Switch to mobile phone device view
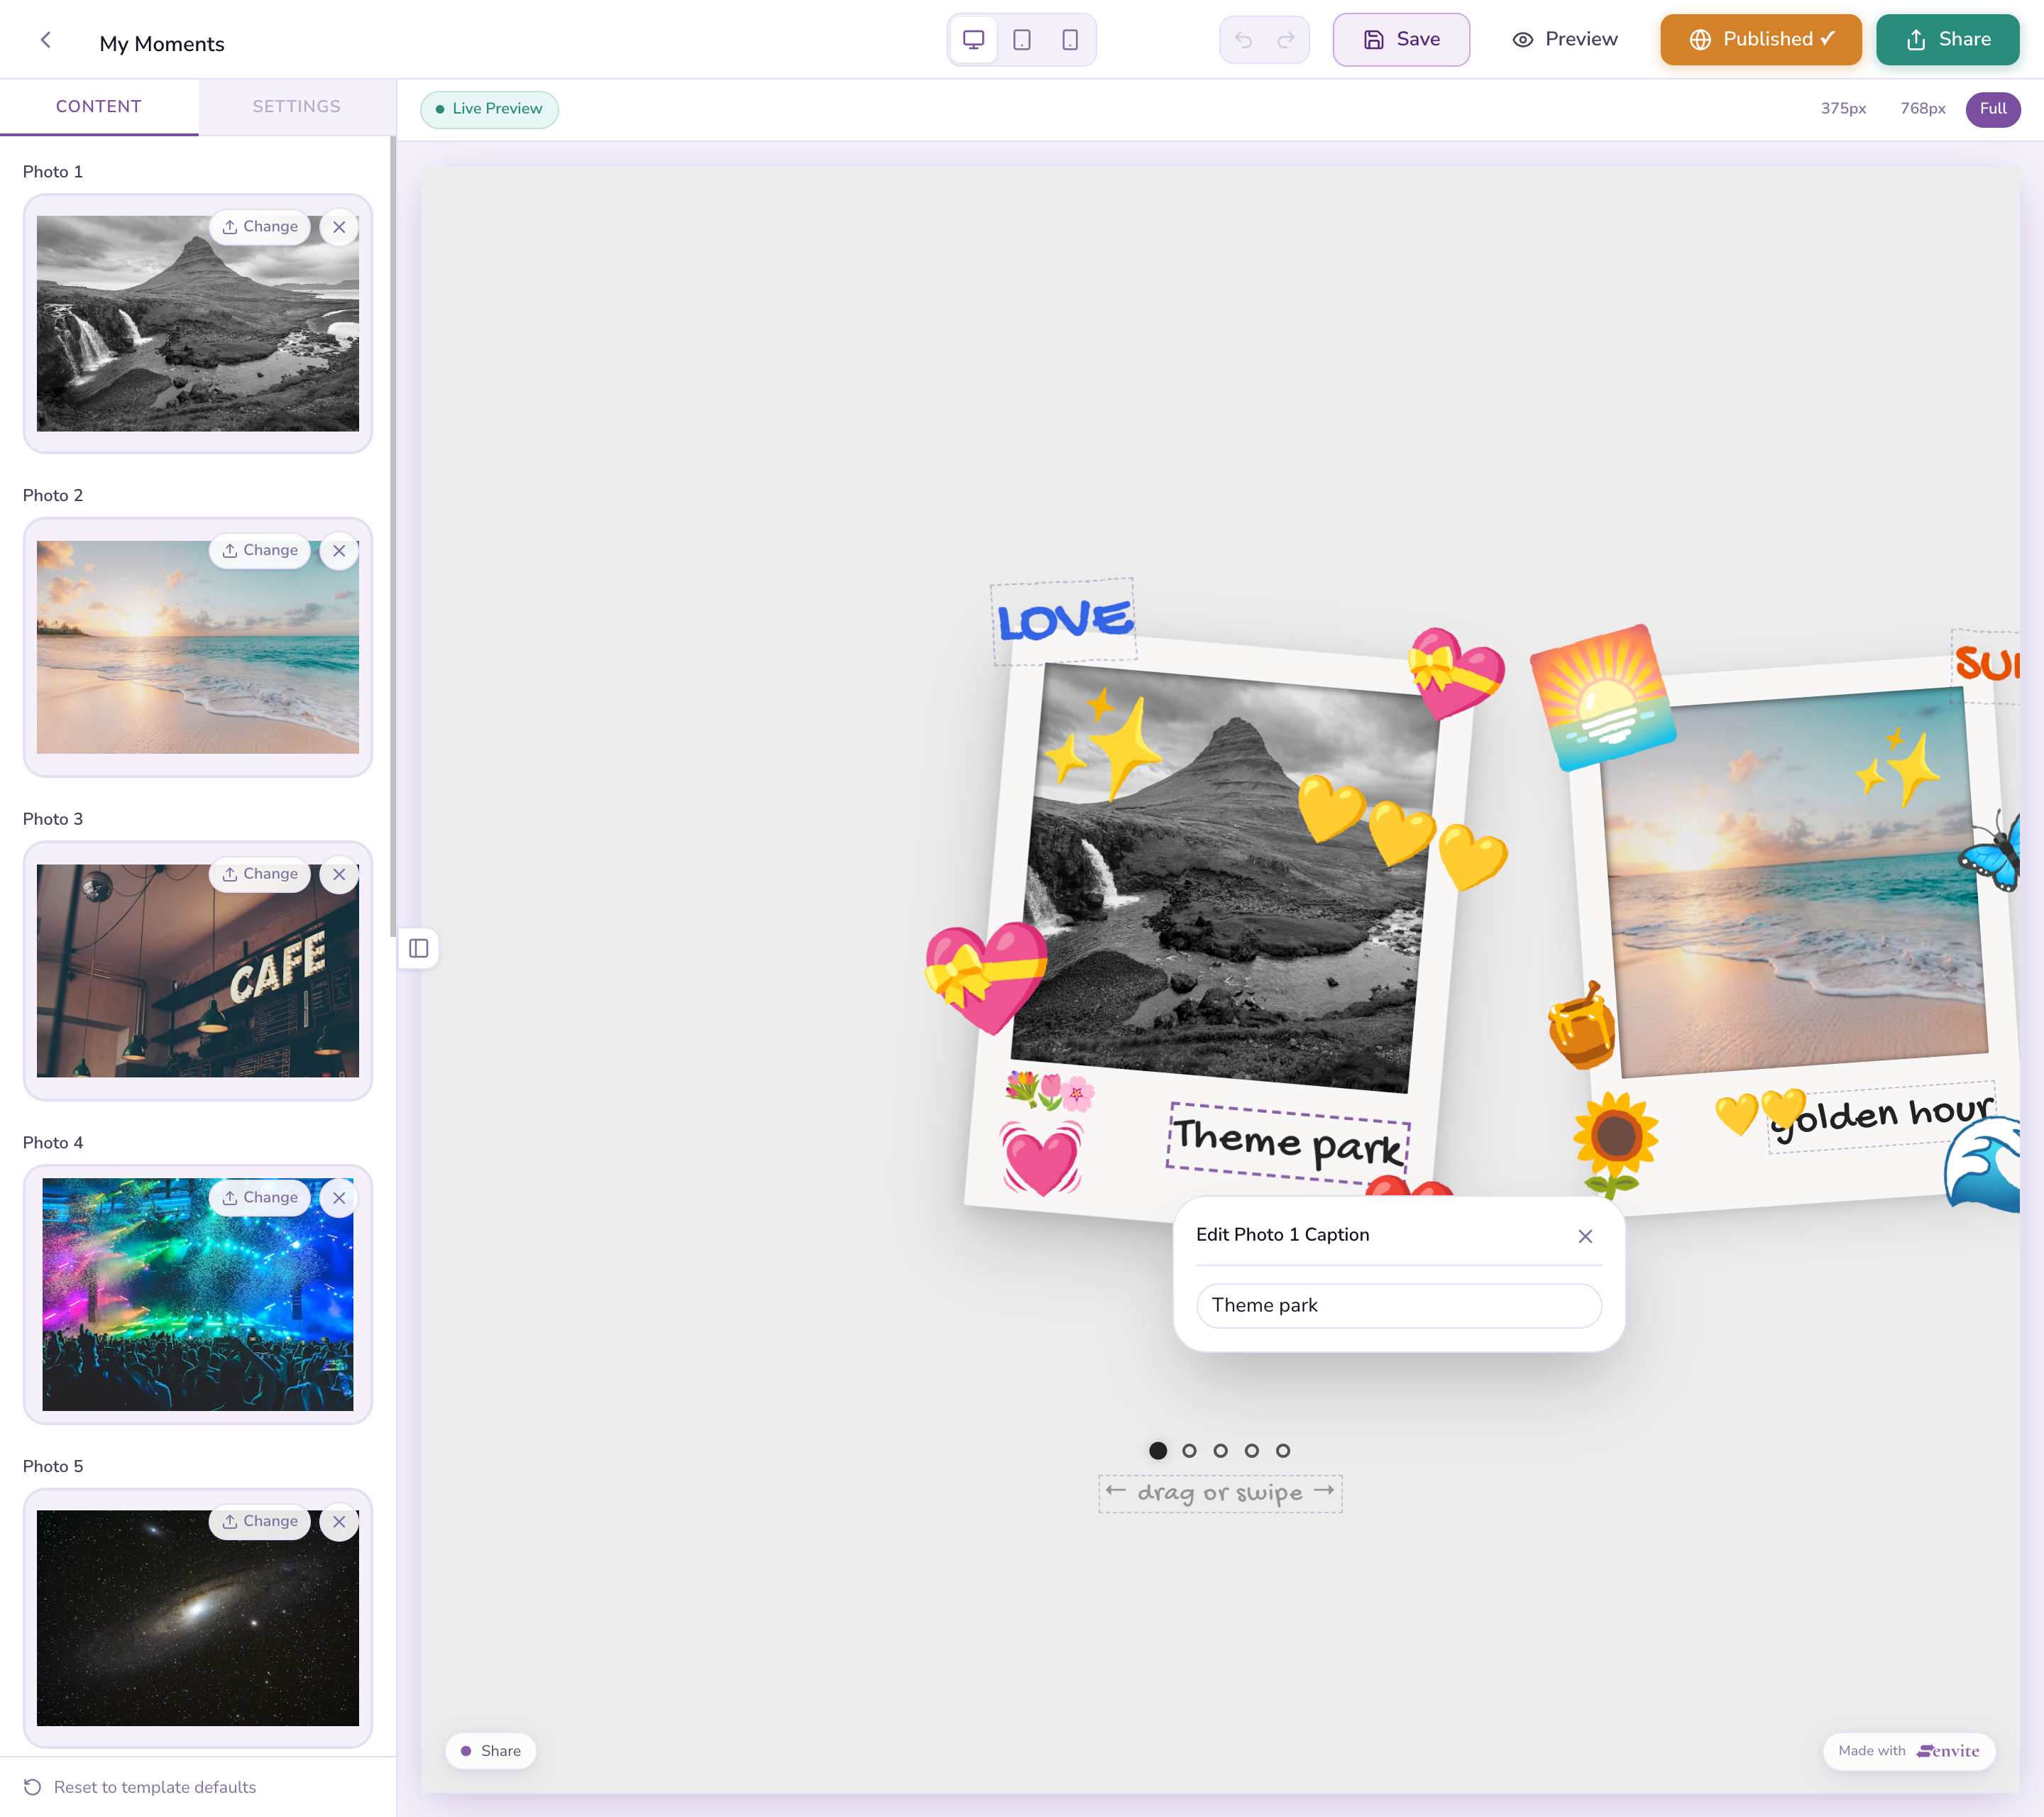The height and width of the screenshot is (1817, 2044). coord(1069,40)
